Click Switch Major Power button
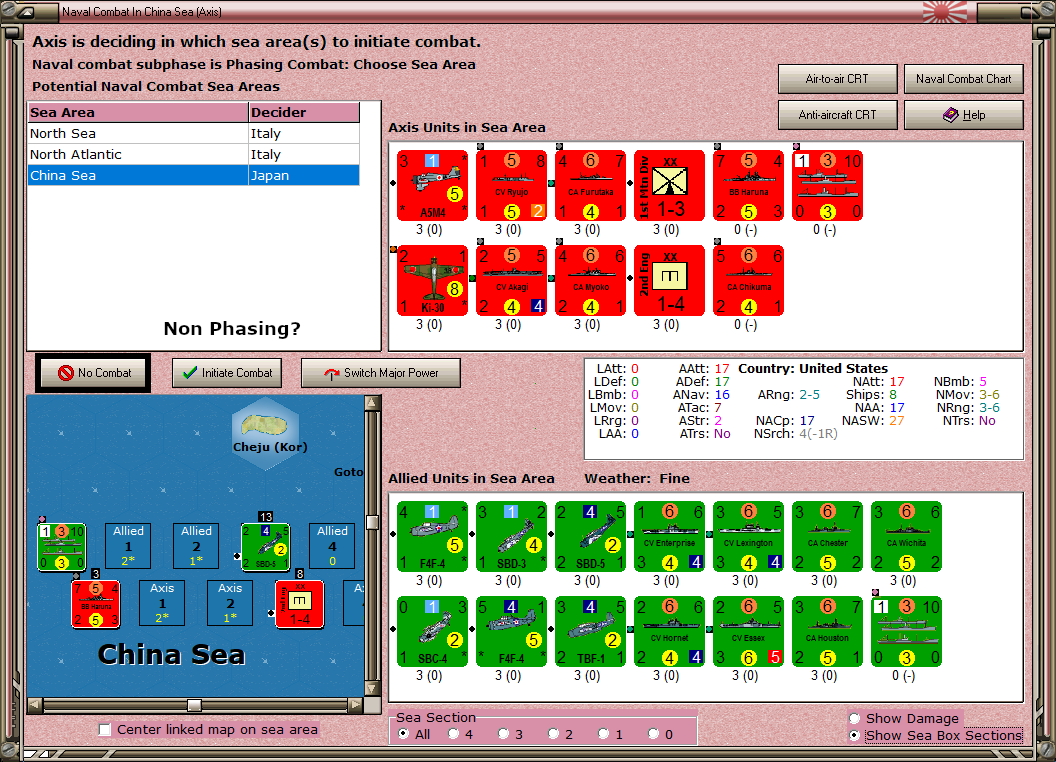Screen dimensions: 1056x762 [381, 373]
